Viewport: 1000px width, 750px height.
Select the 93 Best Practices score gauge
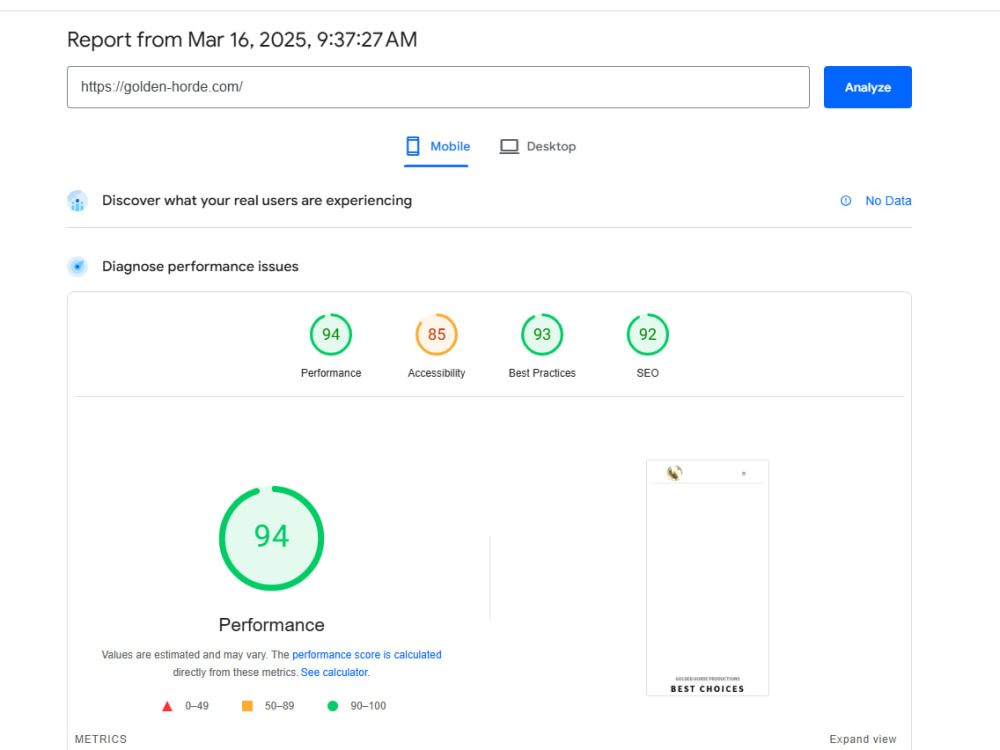(541, 334)
